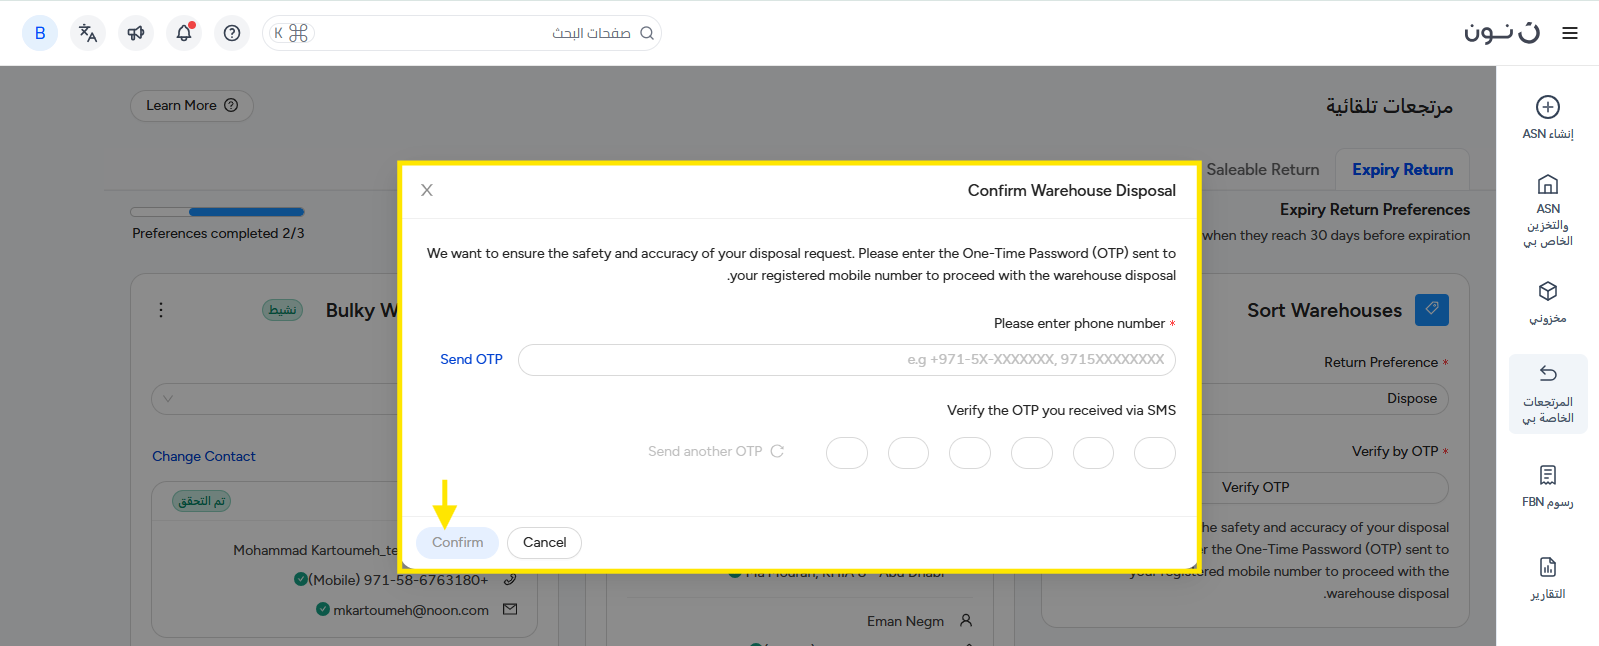Switch to the Saleable Return tab
This screenshot has height=646, width=1599.
click(x=1262, y=170)
